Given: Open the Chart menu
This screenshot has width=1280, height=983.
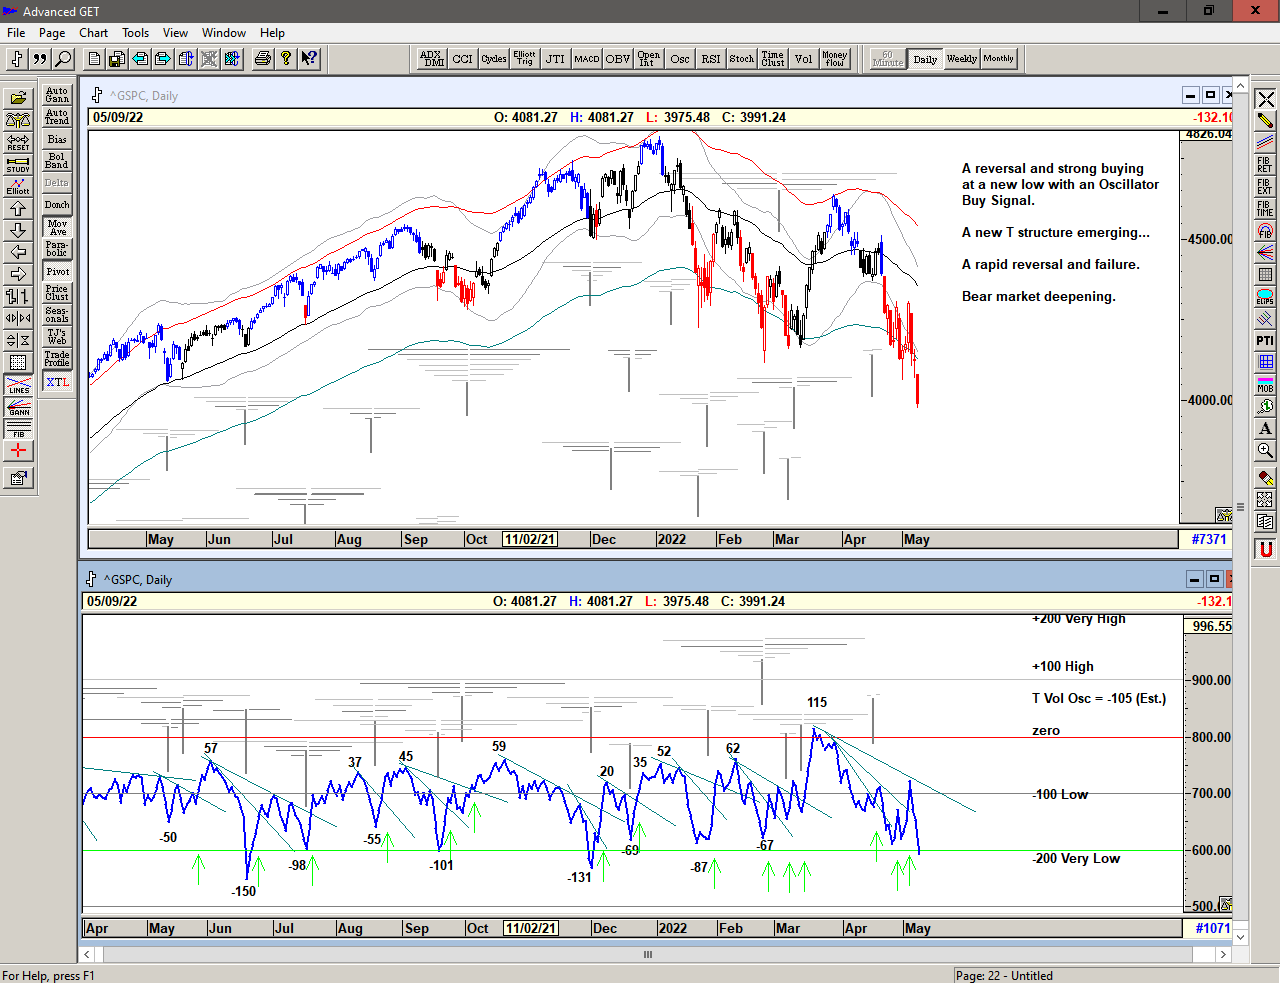Looking at the screenshot, I should coord(93,33).
